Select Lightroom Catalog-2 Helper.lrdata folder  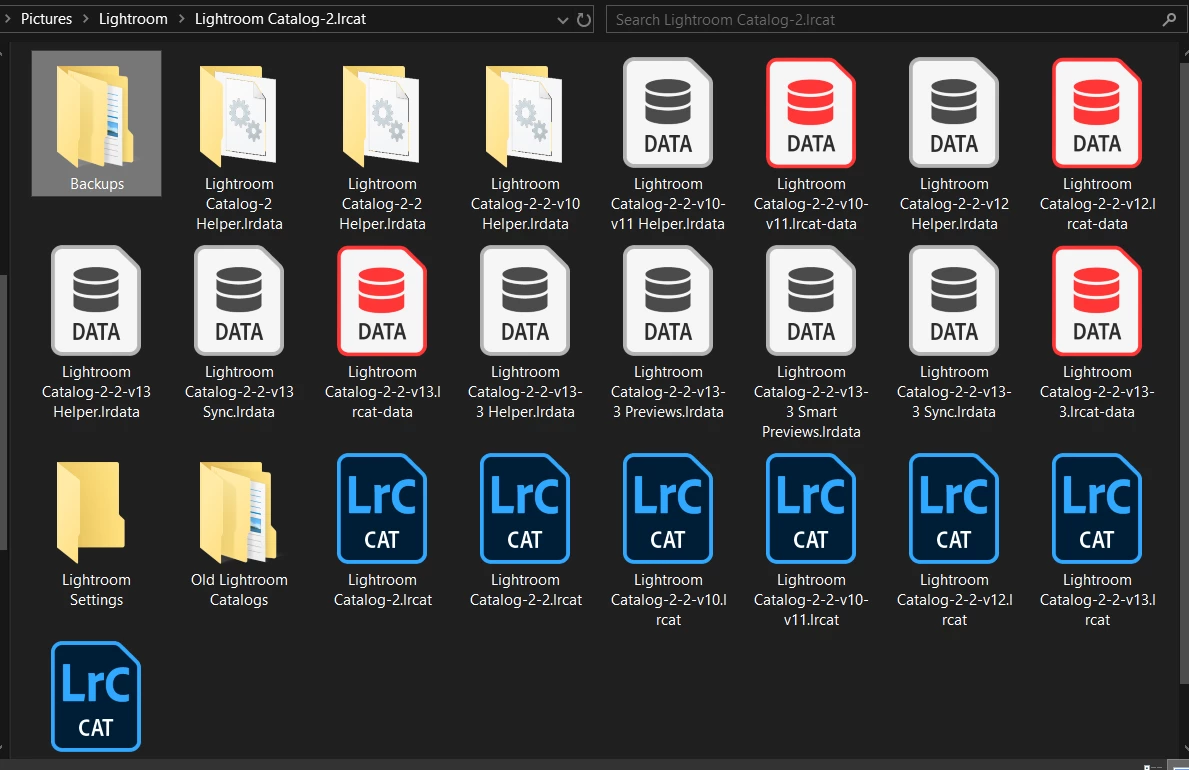point(239,115)
